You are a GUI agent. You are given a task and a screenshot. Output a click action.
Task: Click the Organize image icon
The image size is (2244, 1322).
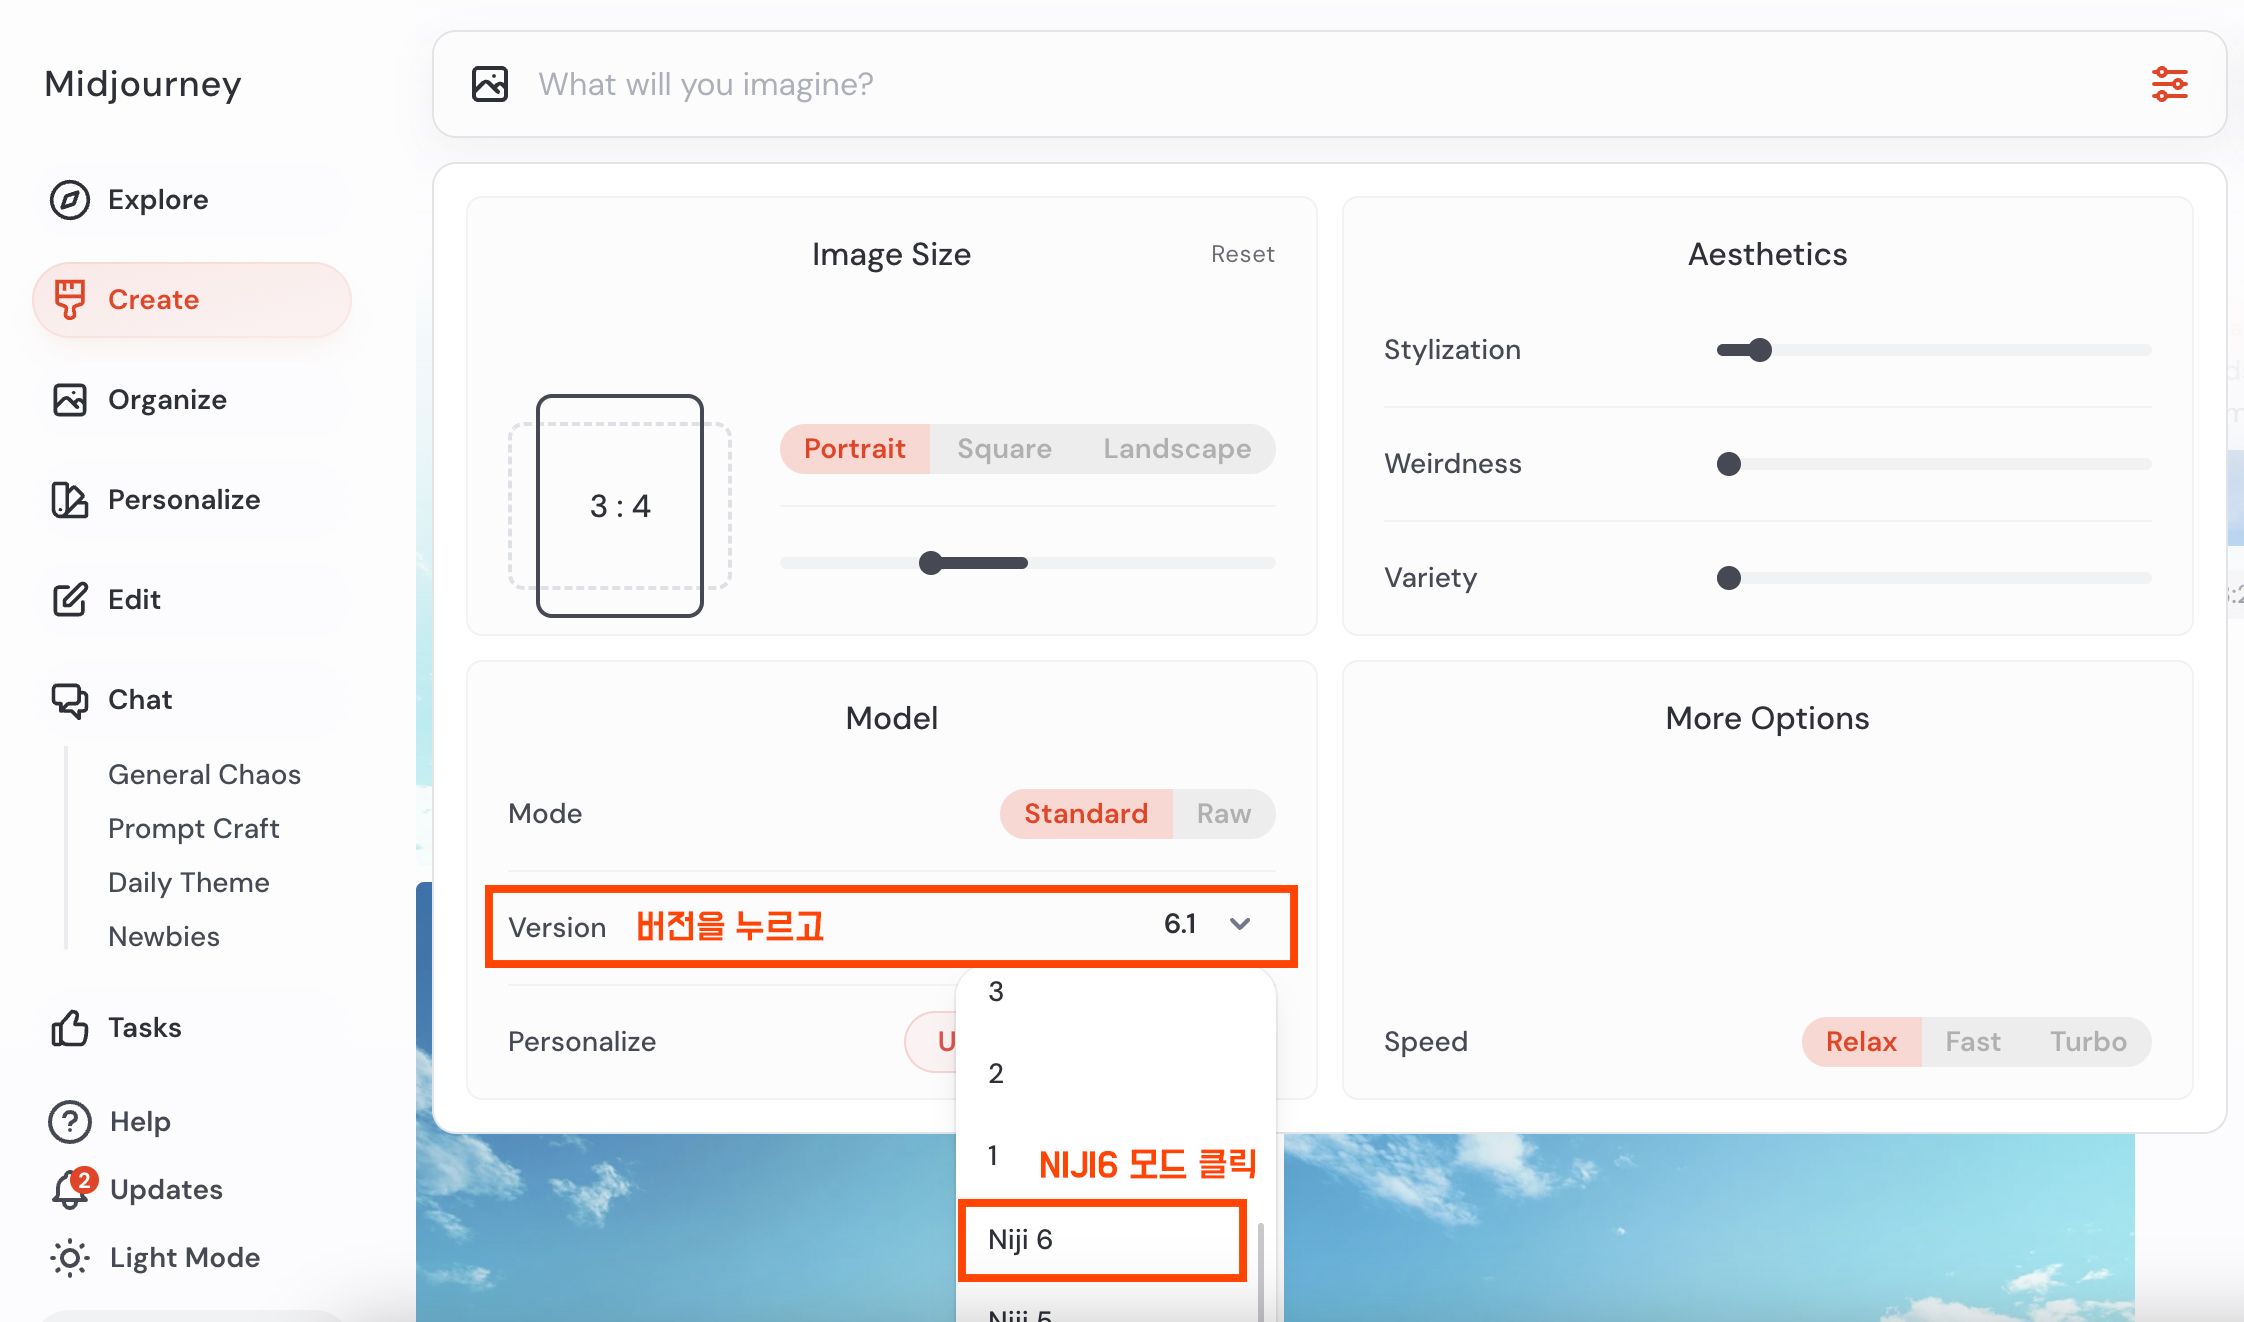pyautogui.click(x=70, y=400)
